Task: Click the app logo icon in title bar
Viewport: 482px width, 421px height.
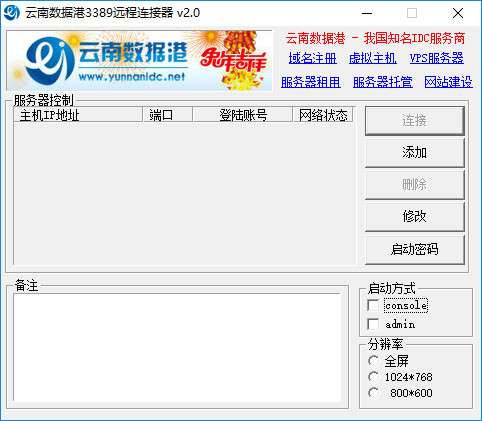Action: (11, 12)
